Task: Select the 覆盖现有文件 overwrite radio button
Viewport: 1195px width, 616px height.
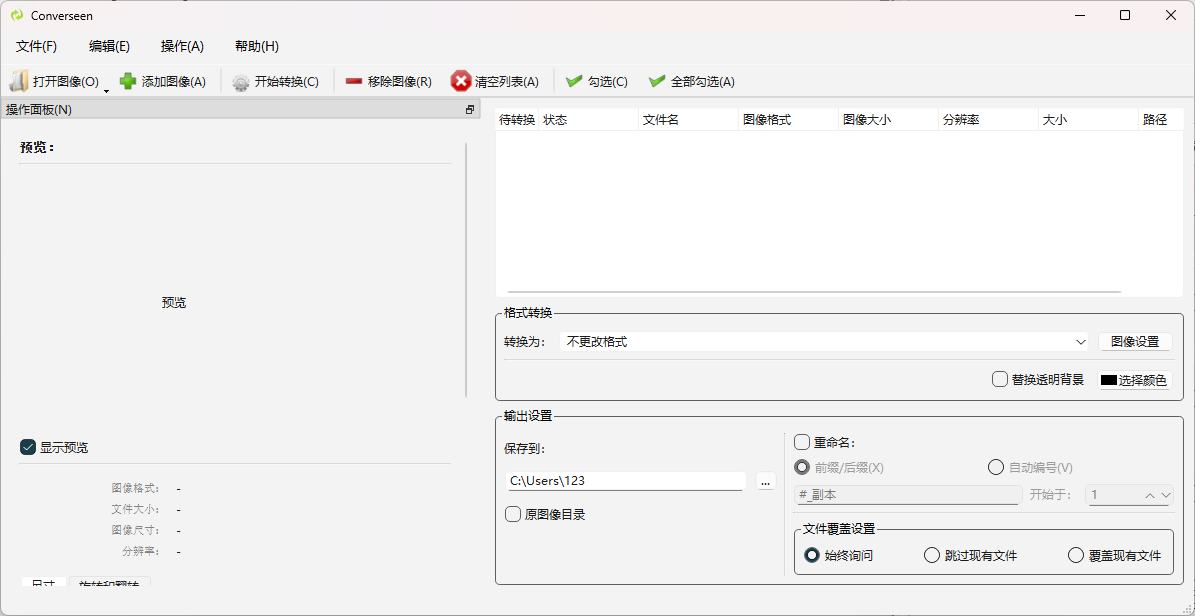Action: pyautogui.click(x=1075, y=555)
